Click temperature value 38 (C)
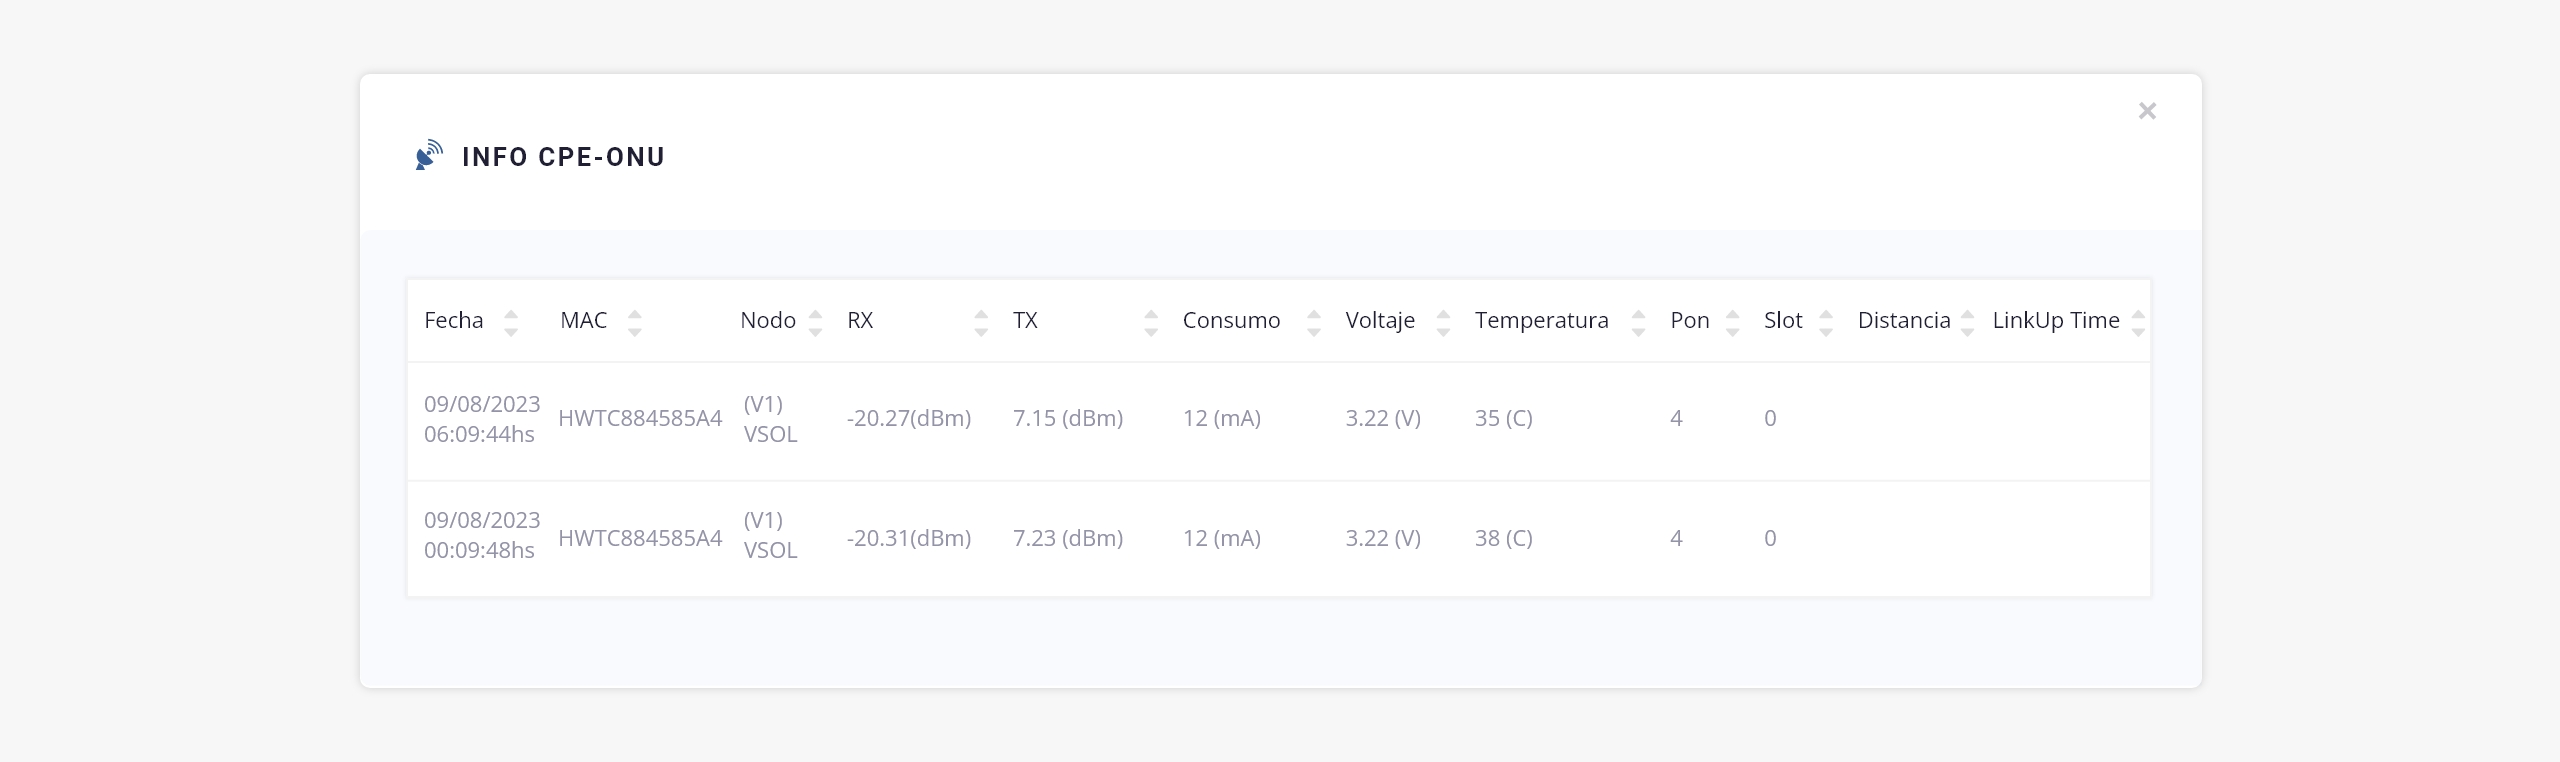Image resolution: width=2560 pixels, height=762 pixels. tap(1503, 538)
